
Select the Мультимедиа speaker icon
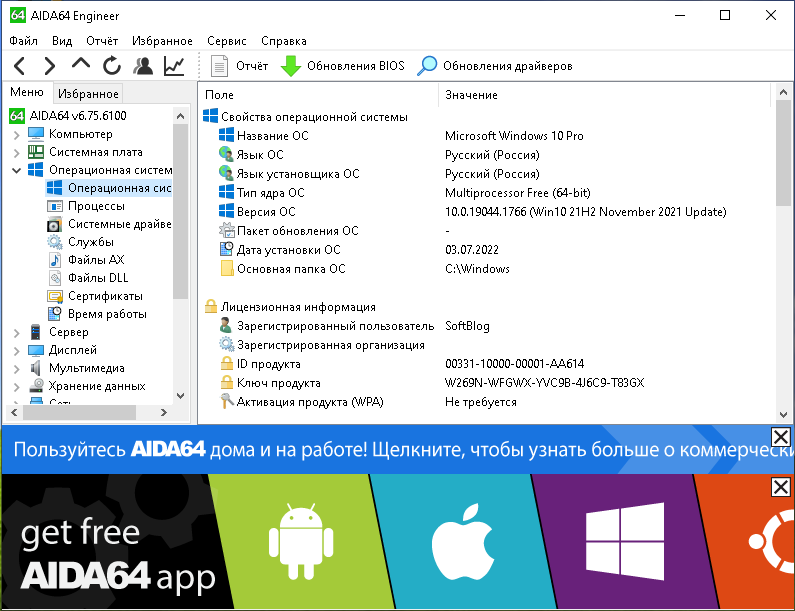tap(35, 368)
